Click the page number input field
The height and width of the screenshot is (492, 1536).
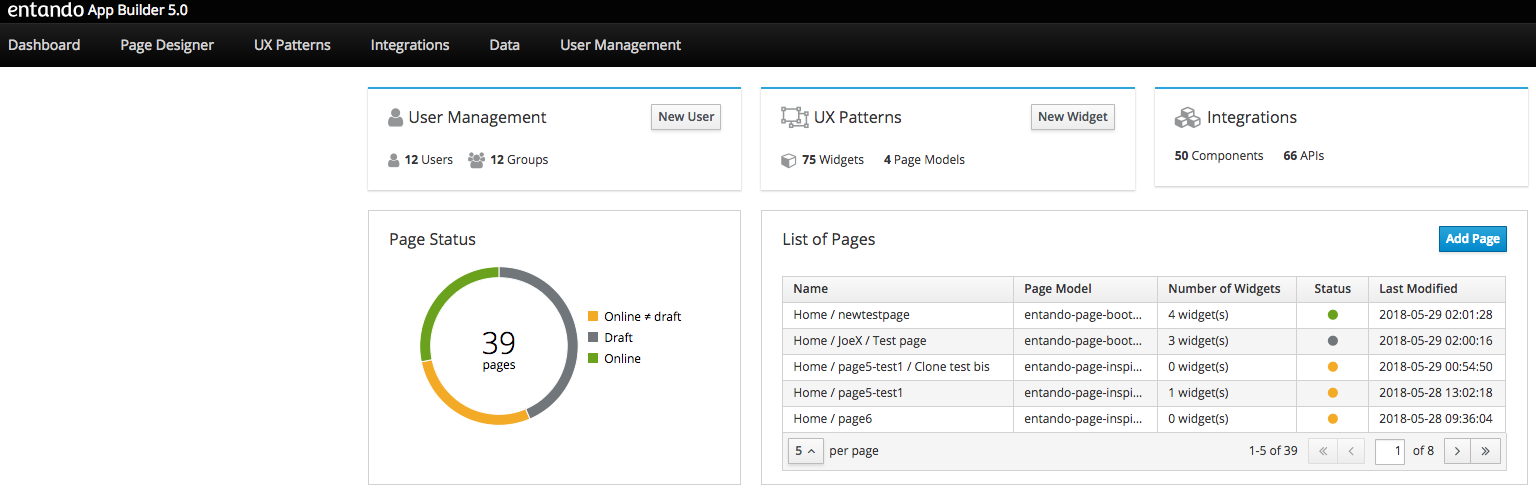[1390, 451]
